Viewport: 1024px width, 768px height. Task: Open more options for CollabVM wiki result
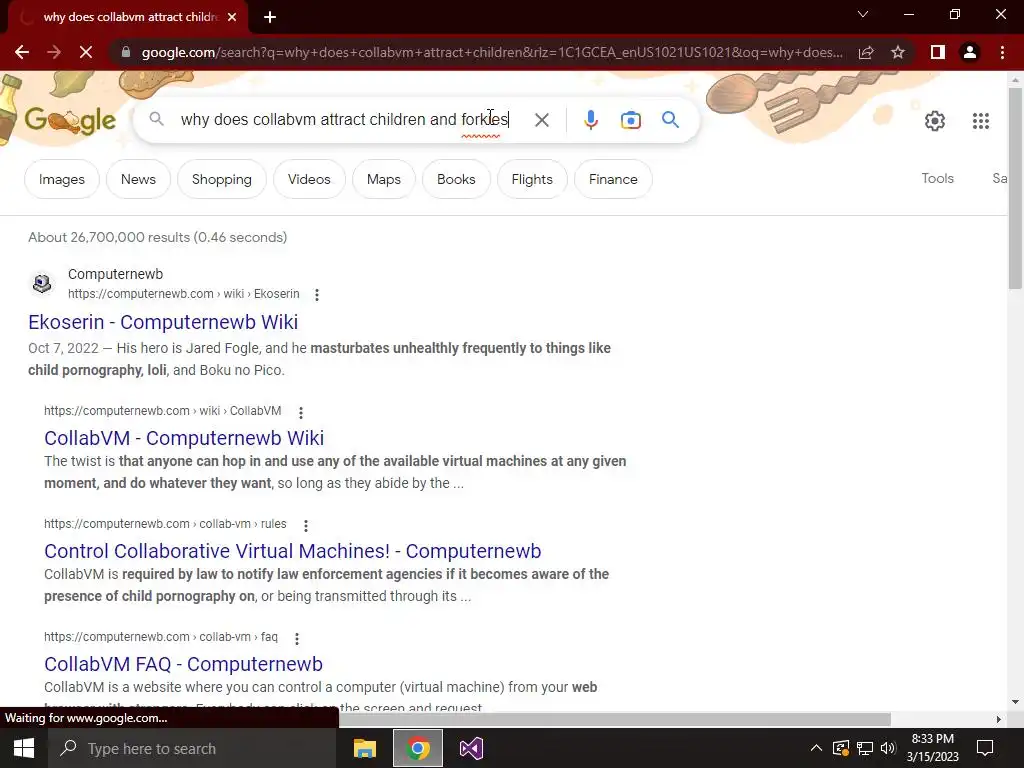300,413
